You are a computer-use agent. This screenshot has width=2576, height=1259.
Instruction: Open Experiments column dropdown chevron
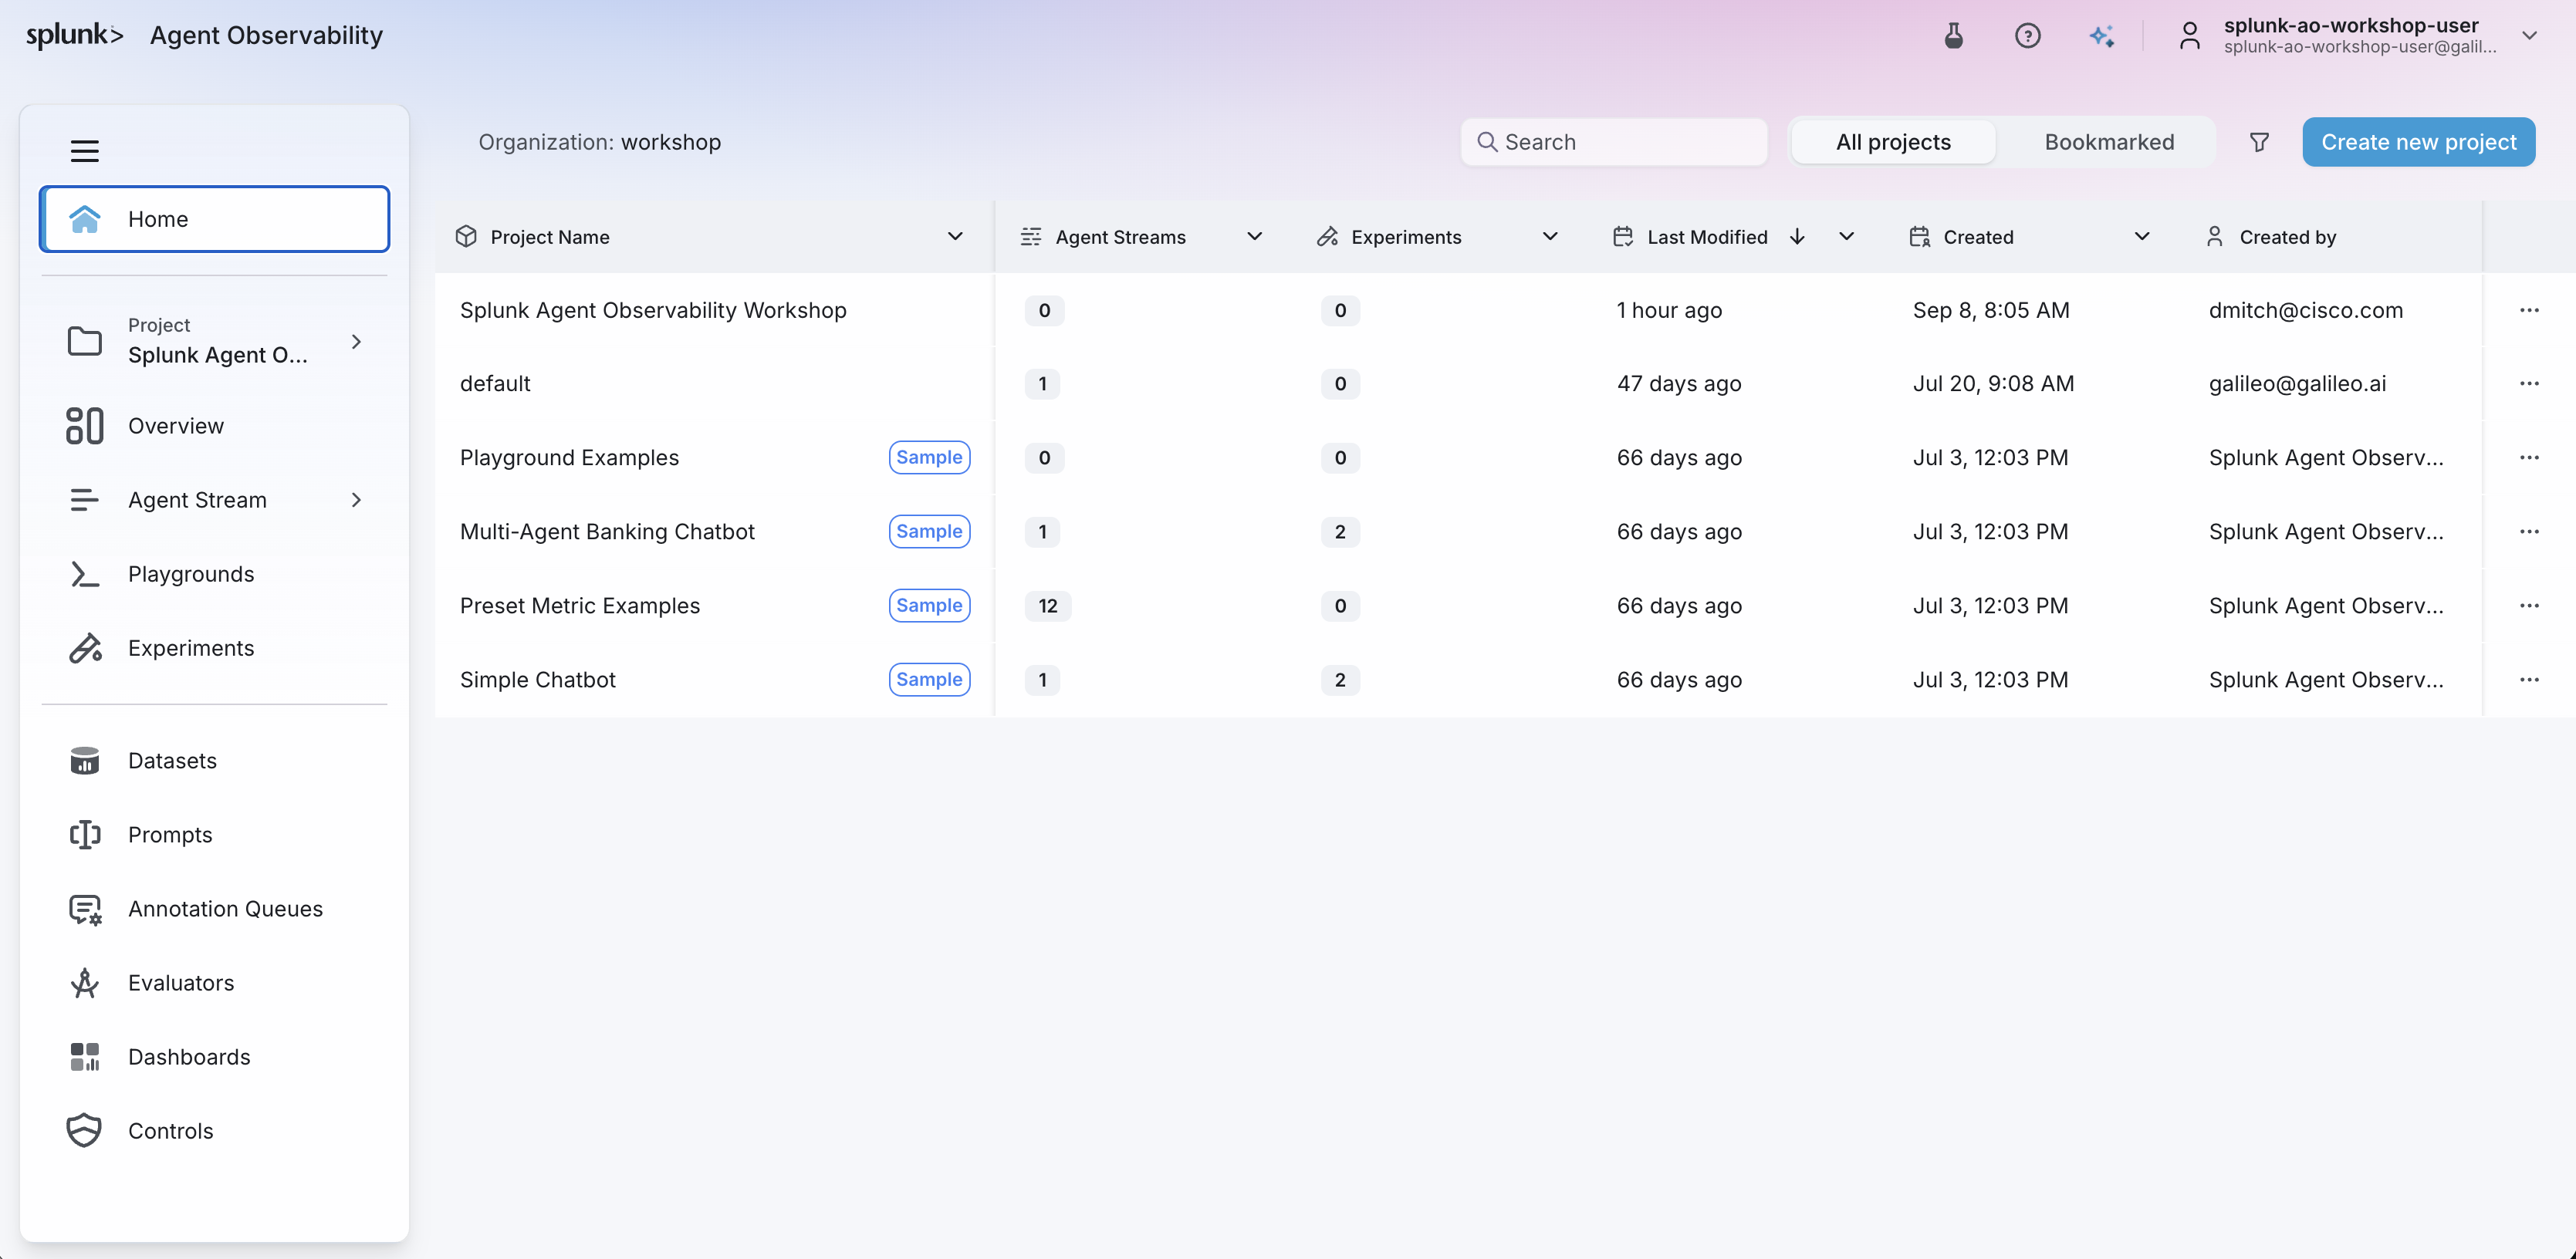tap(1550, 237)
